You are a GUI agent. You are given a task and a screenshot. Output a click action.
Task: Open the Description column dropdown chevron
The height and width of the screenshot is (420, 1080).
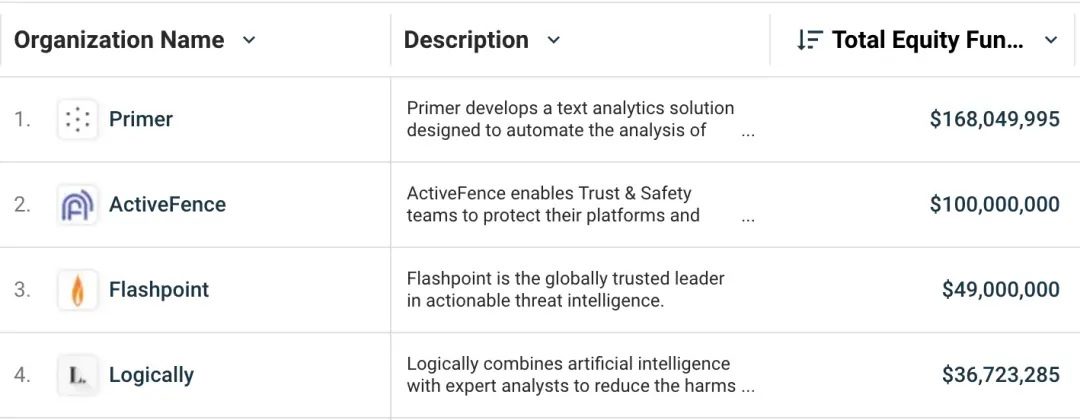point(553,40)
